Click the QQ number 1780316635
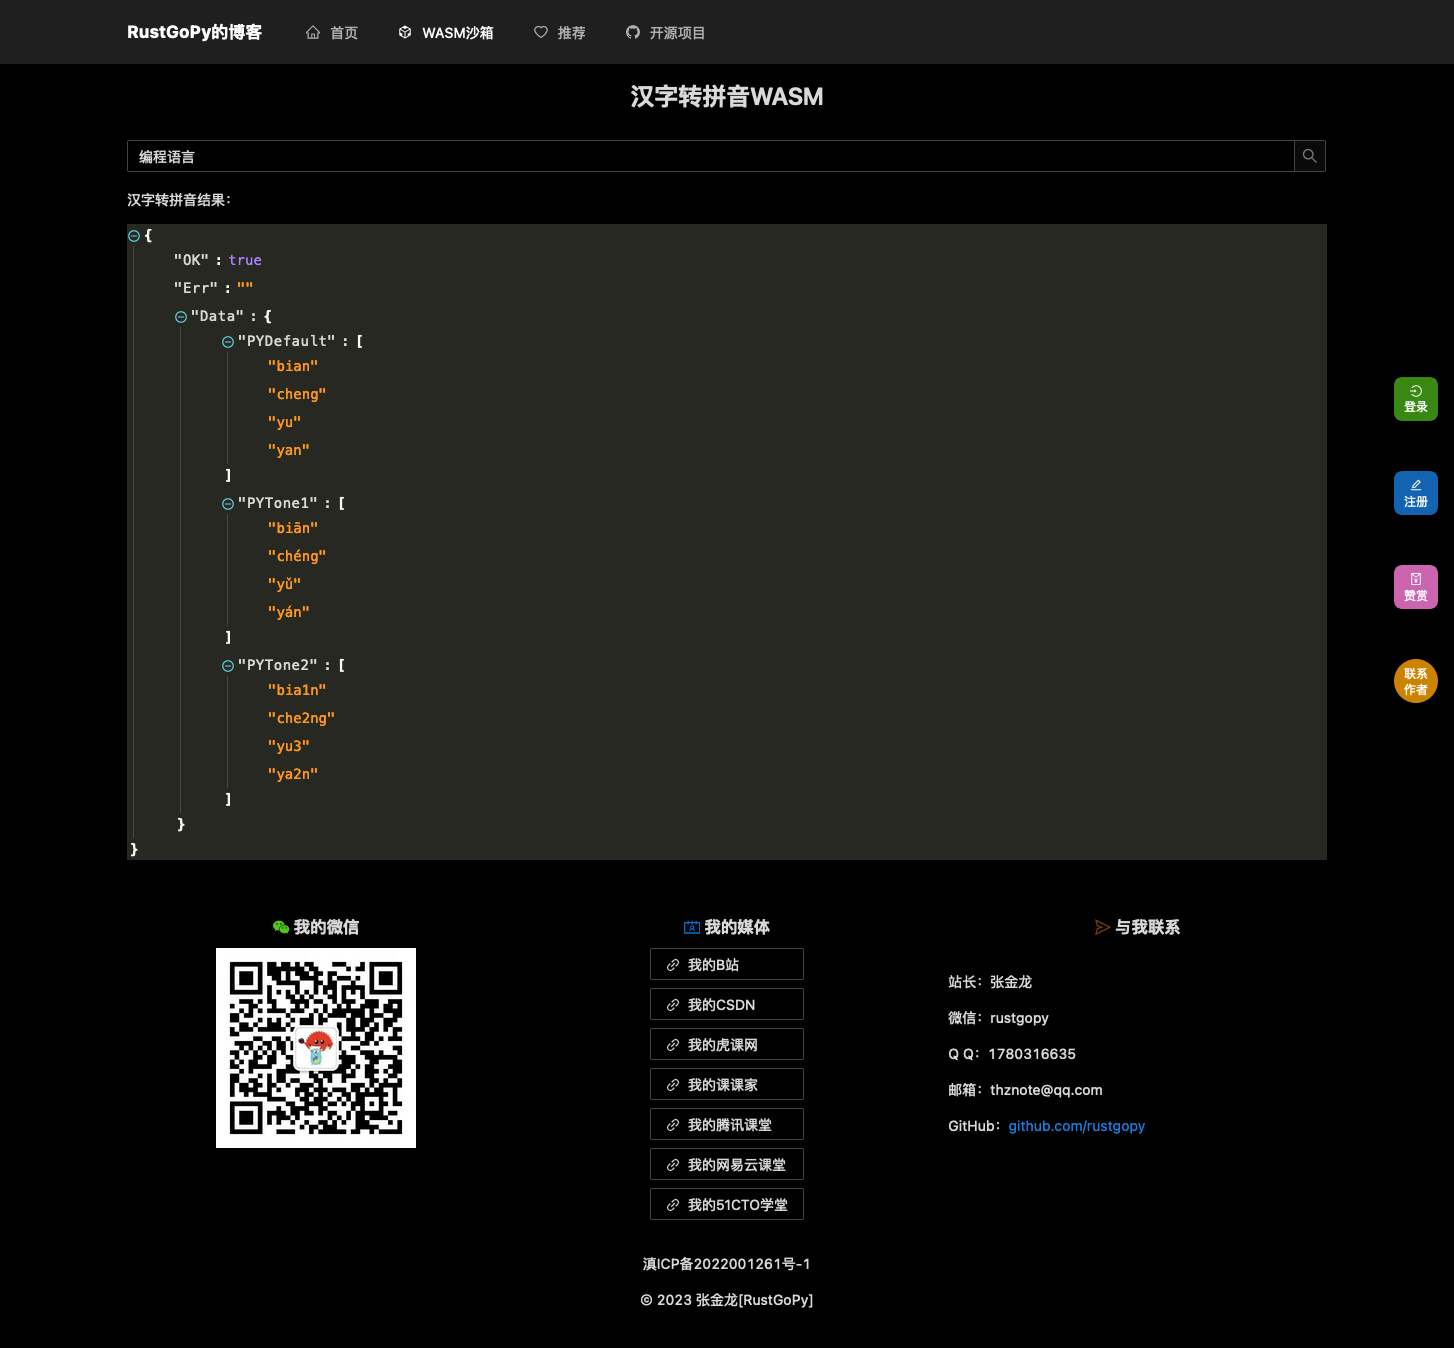The height and width of the screenshot is (1348, 1454). click(x=1032, y=1054)
